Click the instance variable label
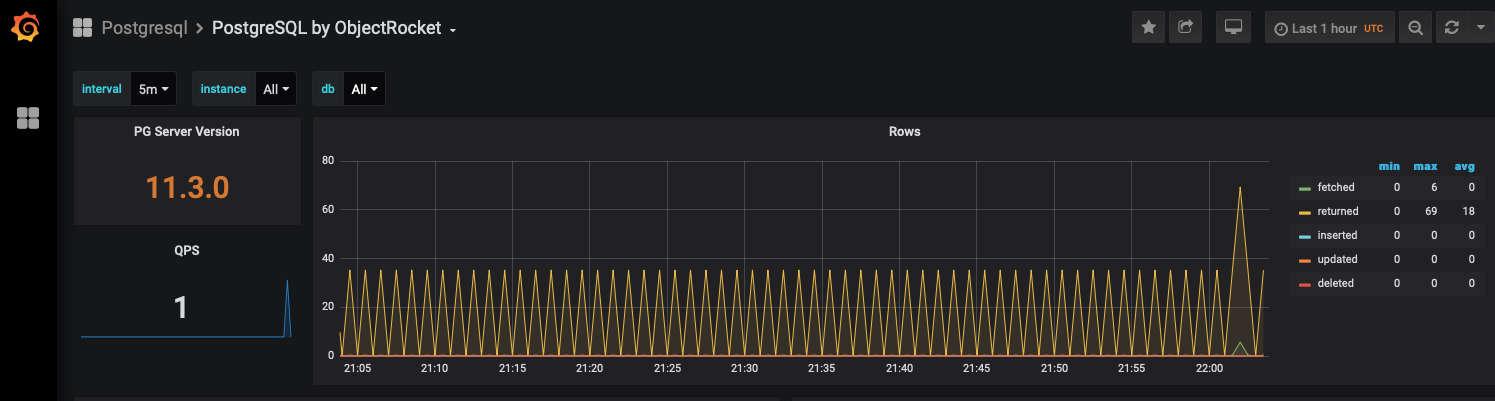This screenshot has height=401, width=1495. tap(223, 89)
